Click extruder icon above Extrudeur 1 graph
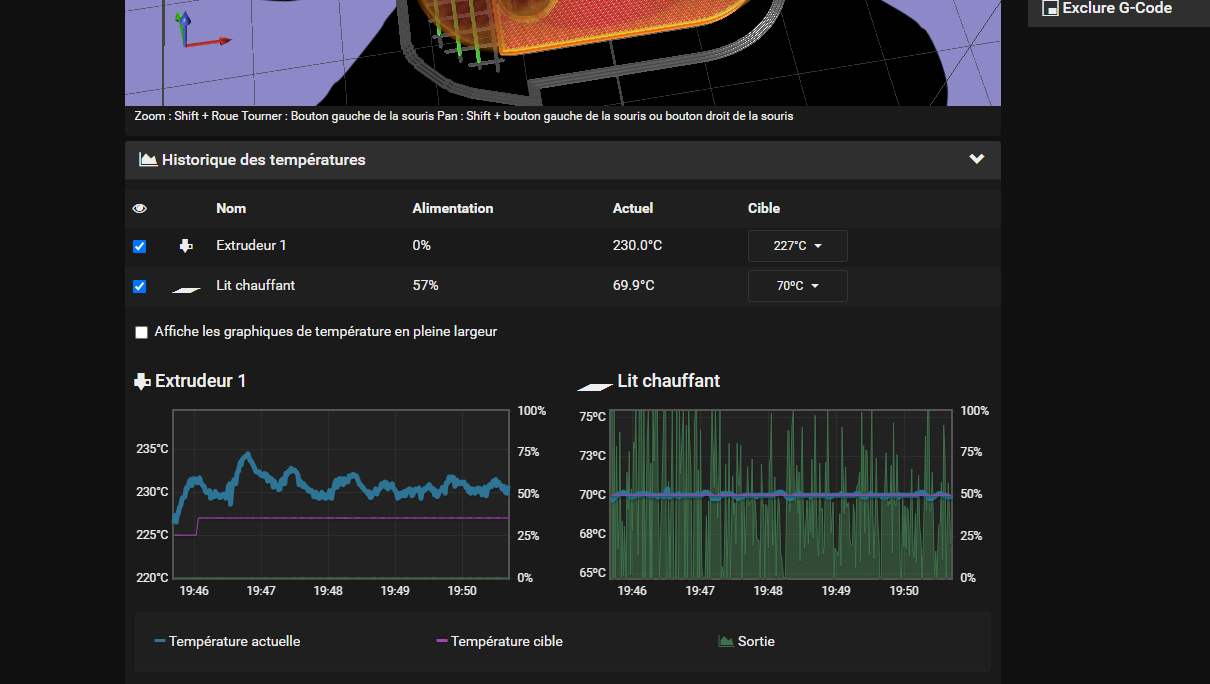 142,381
